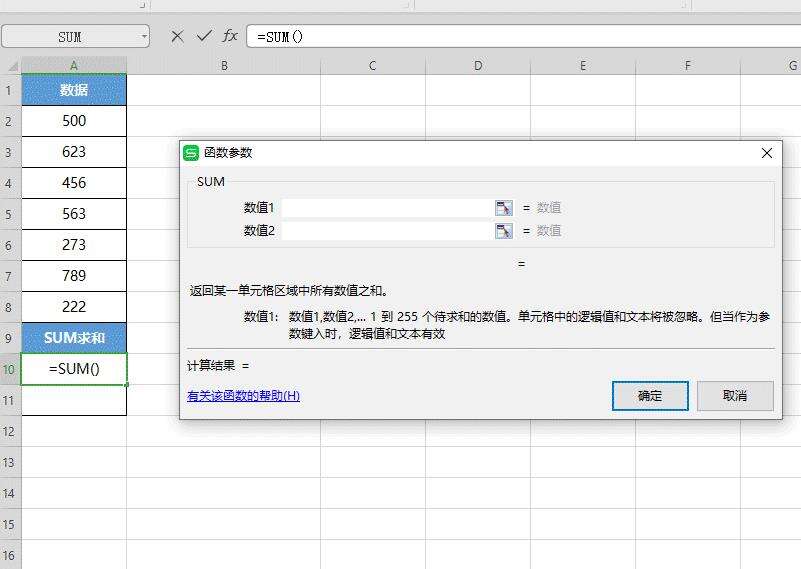Select column F header
This screenshot has width=801, height=569.
point(688,65)
